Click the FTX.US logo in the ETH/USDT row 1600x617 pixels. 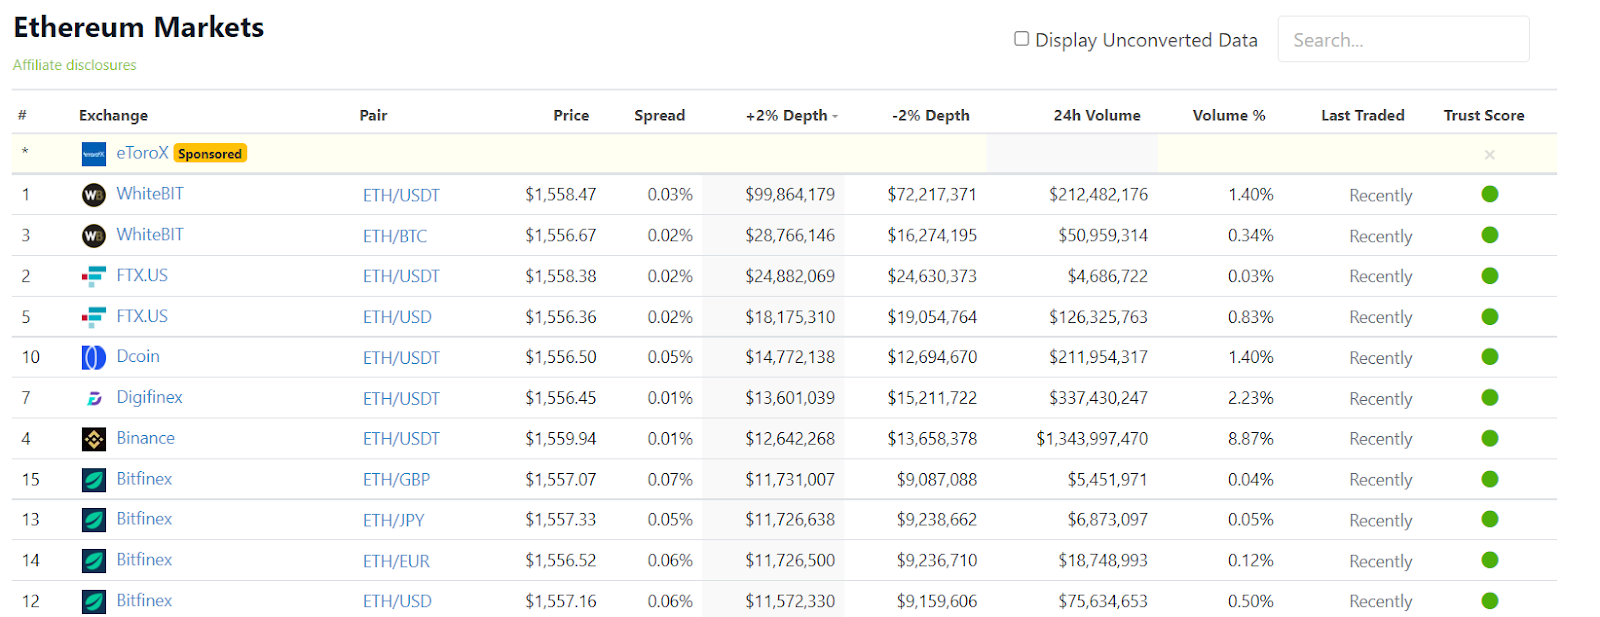click(93, 276)
